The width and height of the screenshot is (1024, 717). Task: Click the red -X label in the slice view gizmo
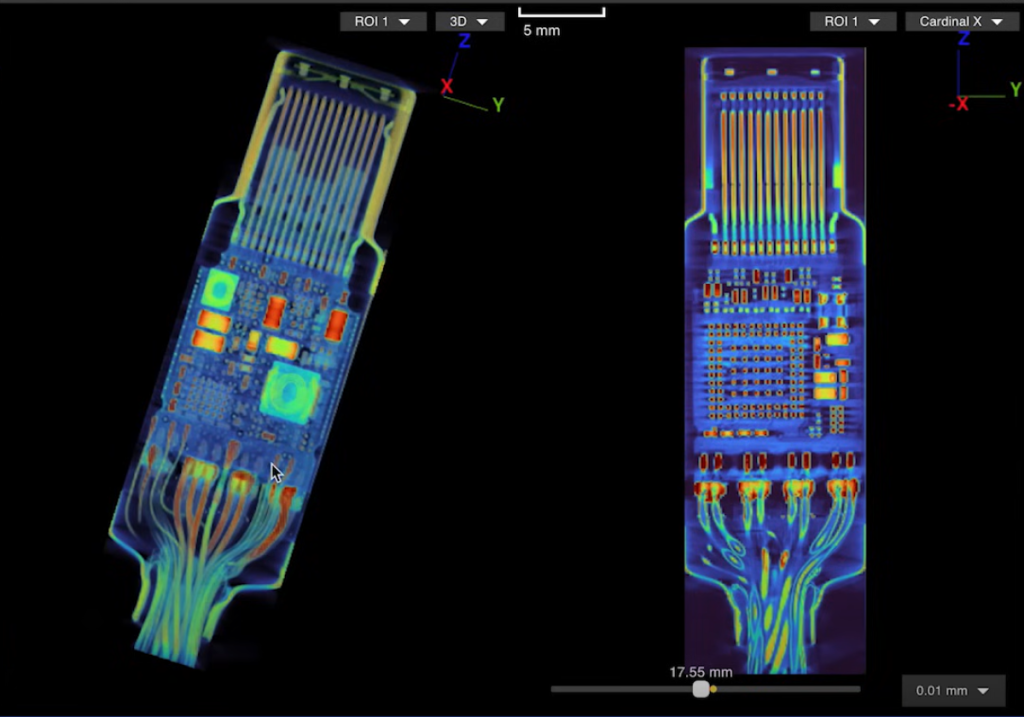[958, 104]
